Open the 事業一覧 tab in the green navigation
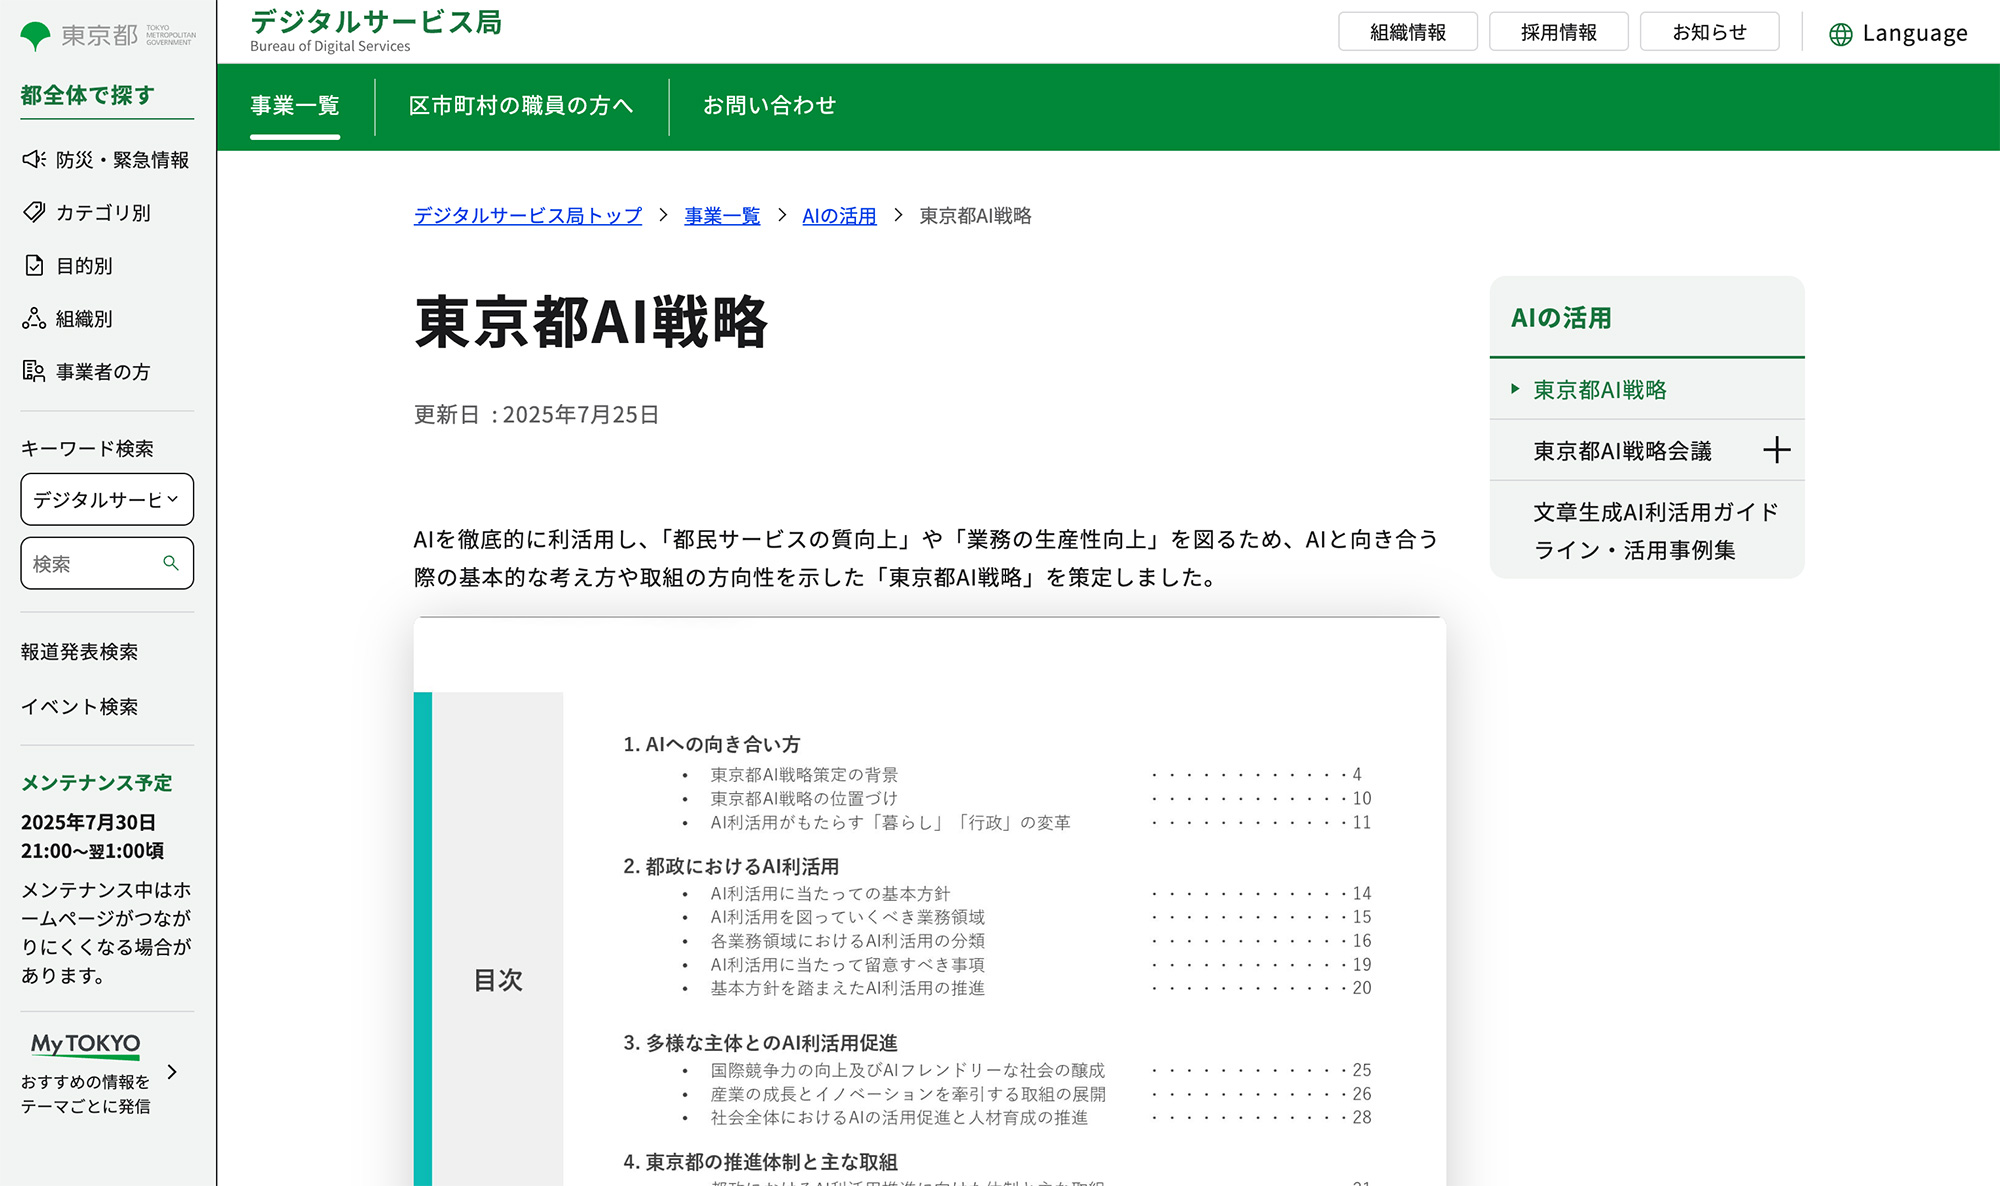 (x=295, y=106)
